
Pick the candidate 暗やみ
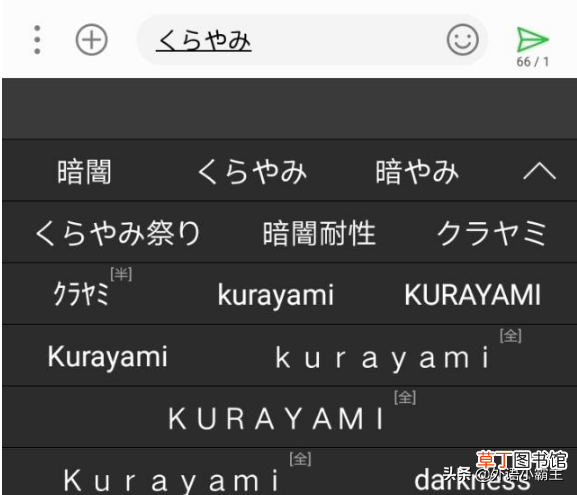(x=417, y=172)
